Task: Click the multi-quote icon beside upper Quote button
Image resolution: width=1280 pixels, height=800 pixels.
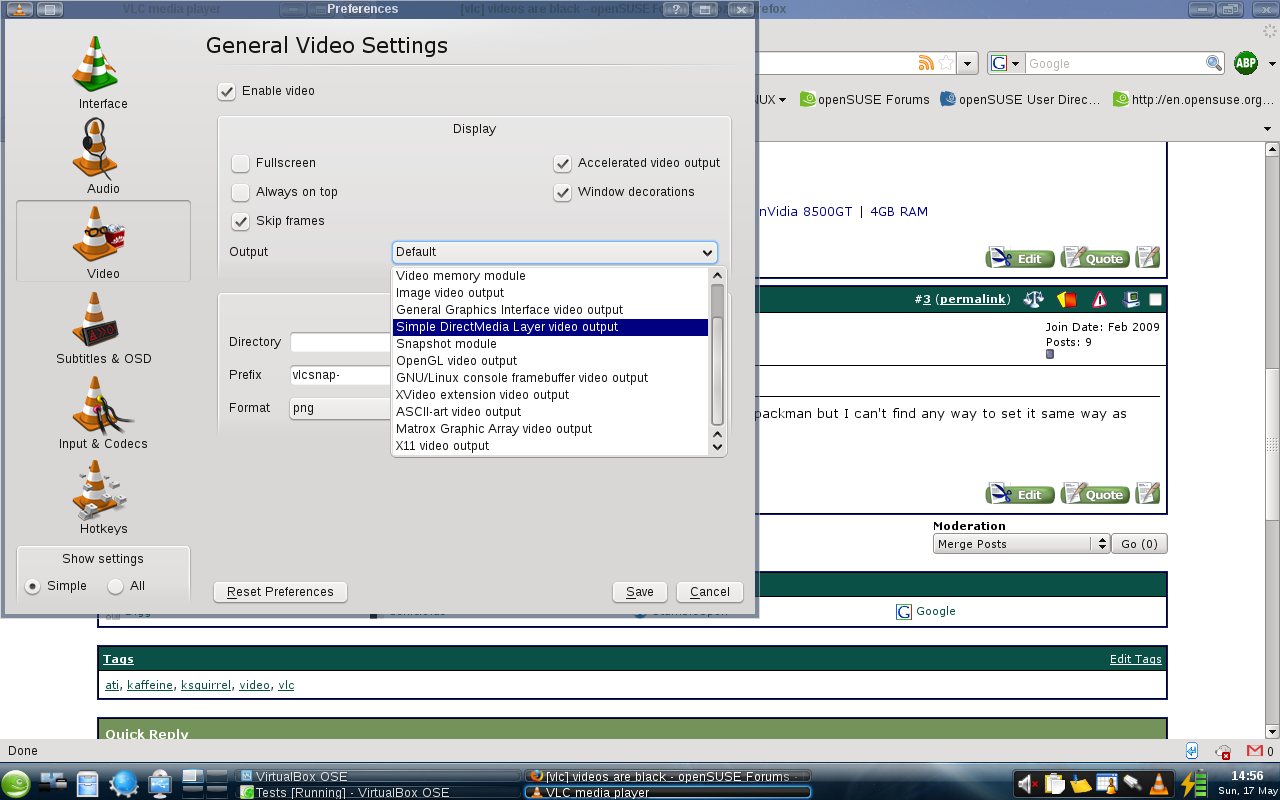Action: tap(1148, 258)
